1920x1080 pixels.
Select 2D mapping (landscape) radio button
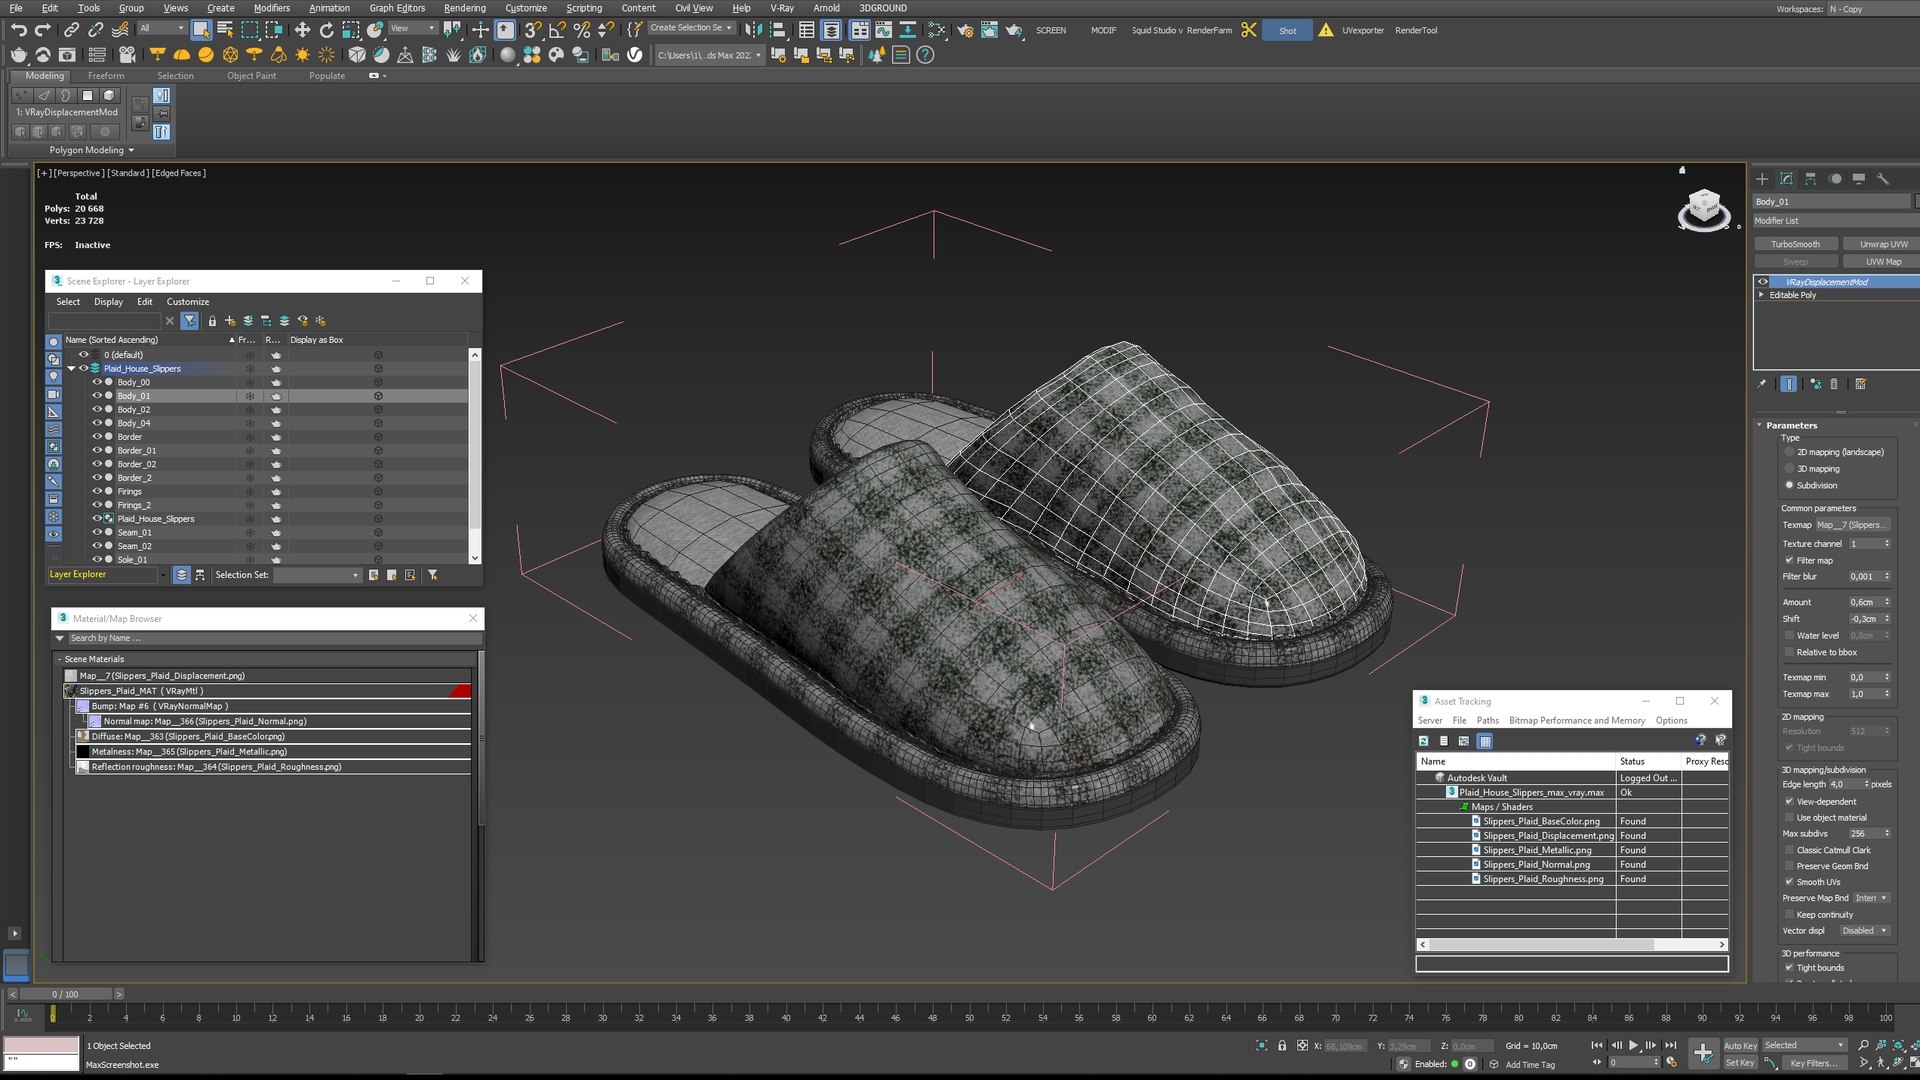[1789, 452]
